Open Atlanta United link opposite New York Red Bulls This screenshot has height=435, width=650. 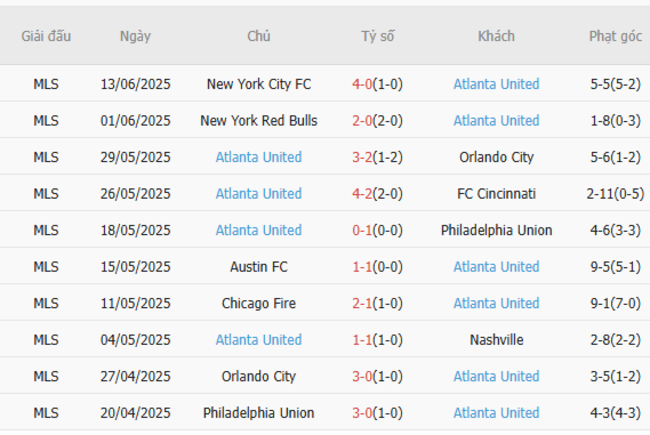tap(496, 121)
